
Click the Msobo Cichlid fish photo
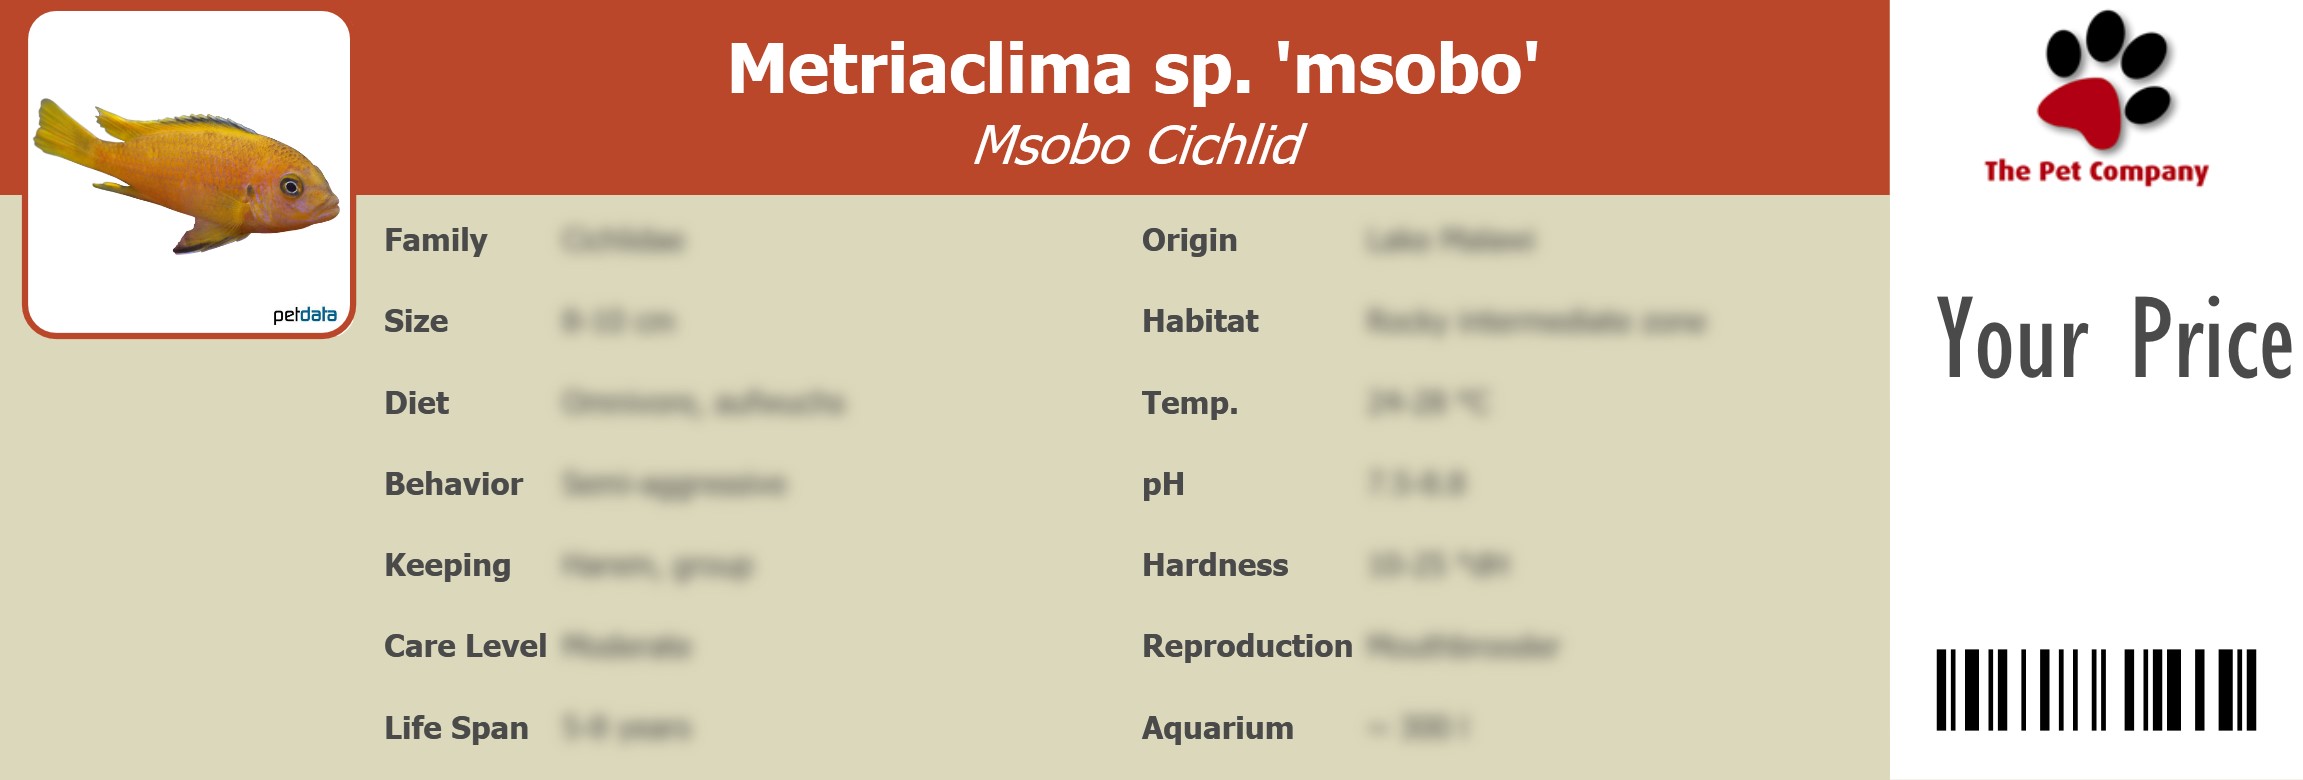point(188,175)
